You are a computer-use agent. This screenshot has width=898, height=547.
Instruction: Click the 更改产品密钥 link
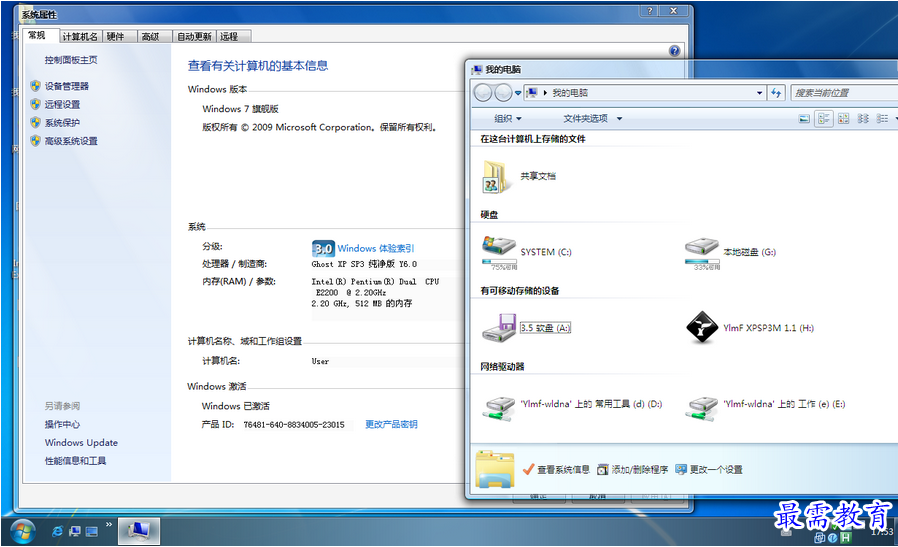point(391,424)
